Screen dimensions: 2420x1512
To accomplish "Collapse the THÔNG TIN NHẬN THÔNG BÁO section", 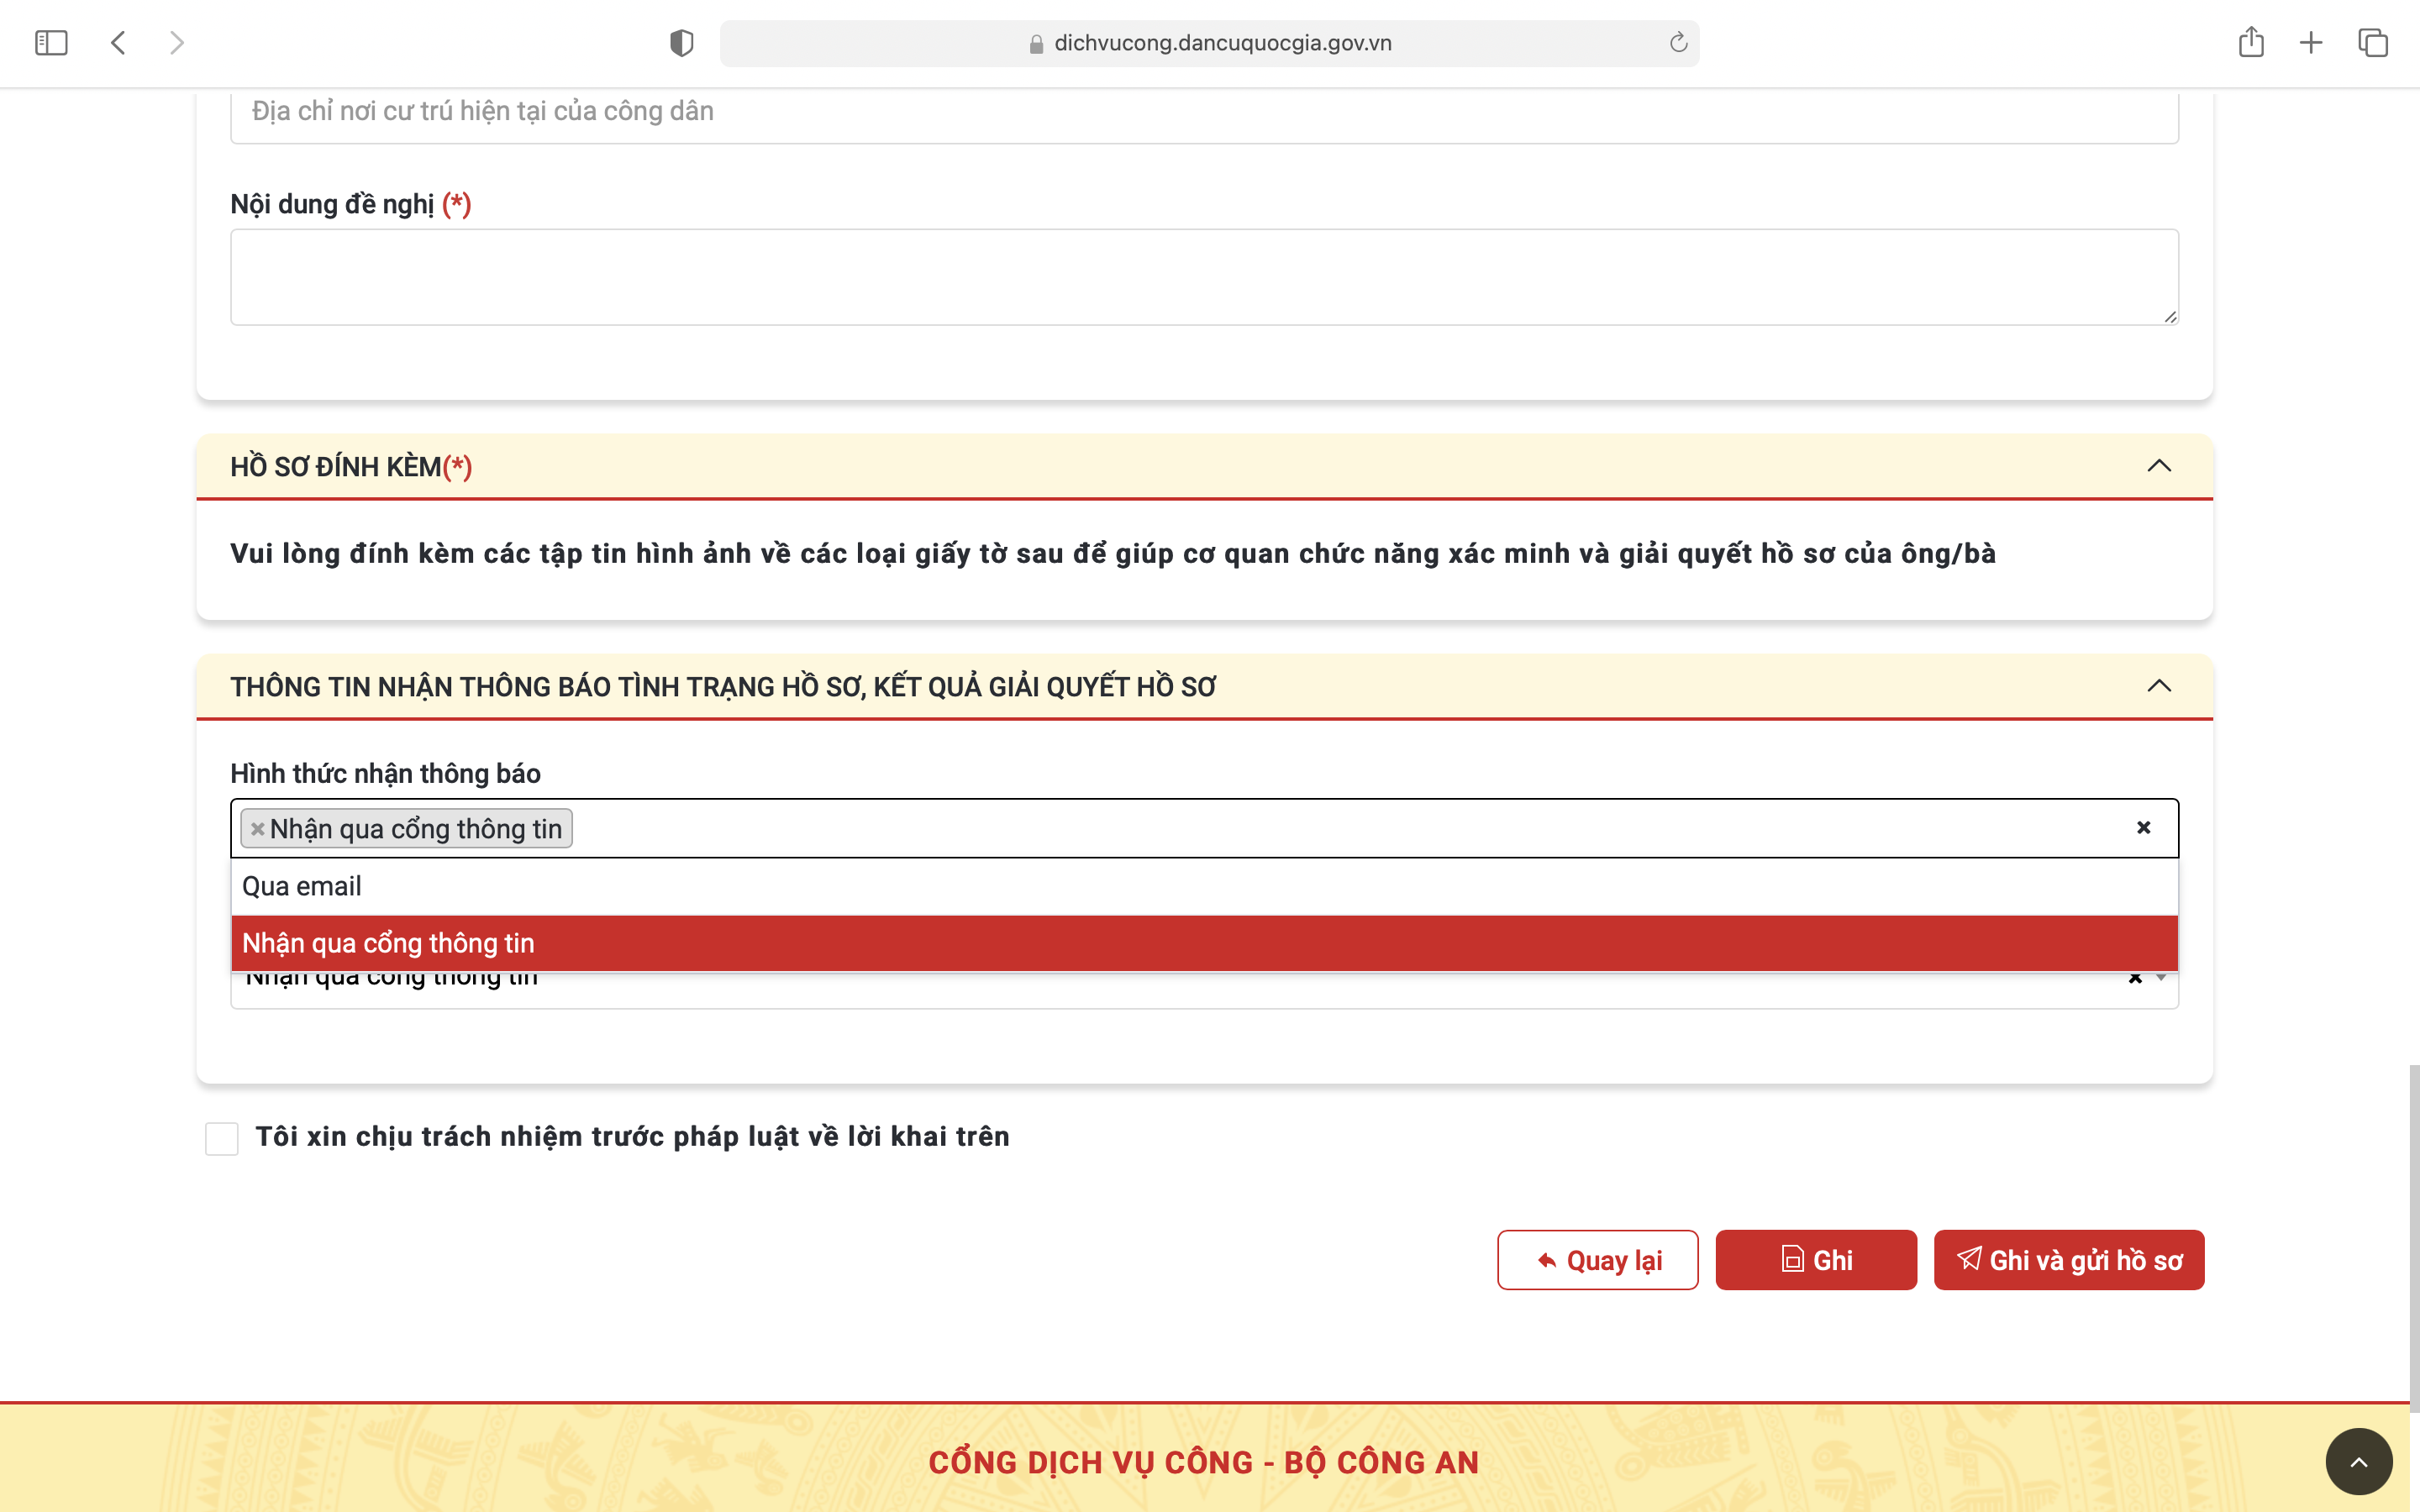I will 2159,686.
